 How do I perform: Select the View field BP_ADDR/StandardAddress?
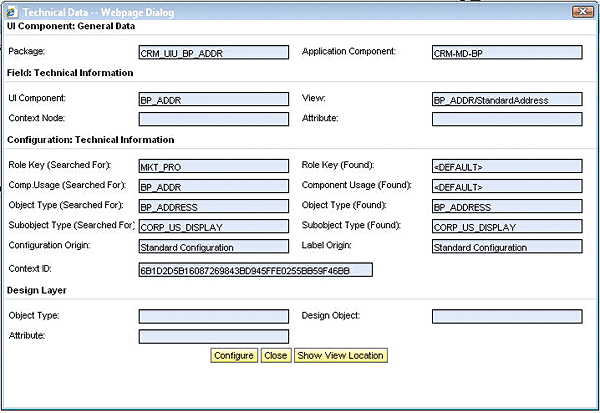[x=507, y=99]
